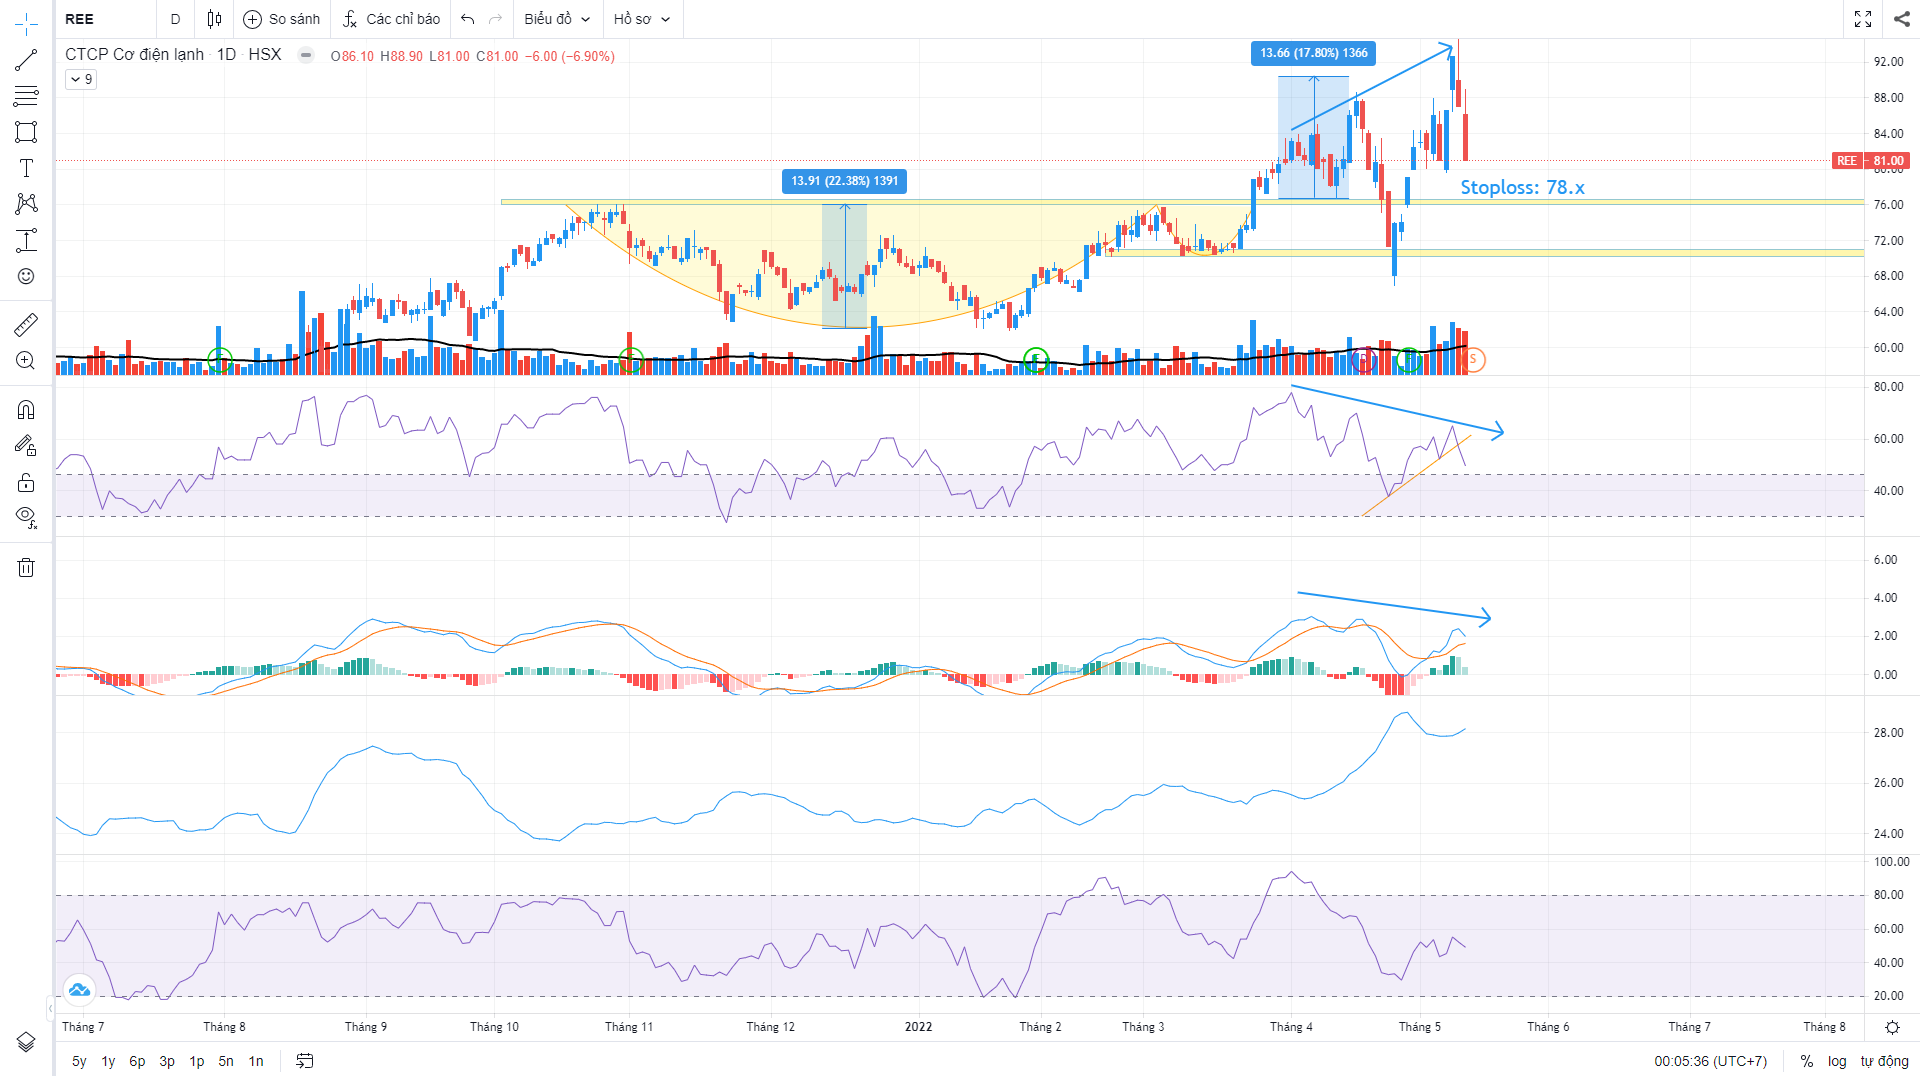This screenshot has width=1932, height=1076.
Task: Select the geometric shapes tool
Action: coord(26,132)
